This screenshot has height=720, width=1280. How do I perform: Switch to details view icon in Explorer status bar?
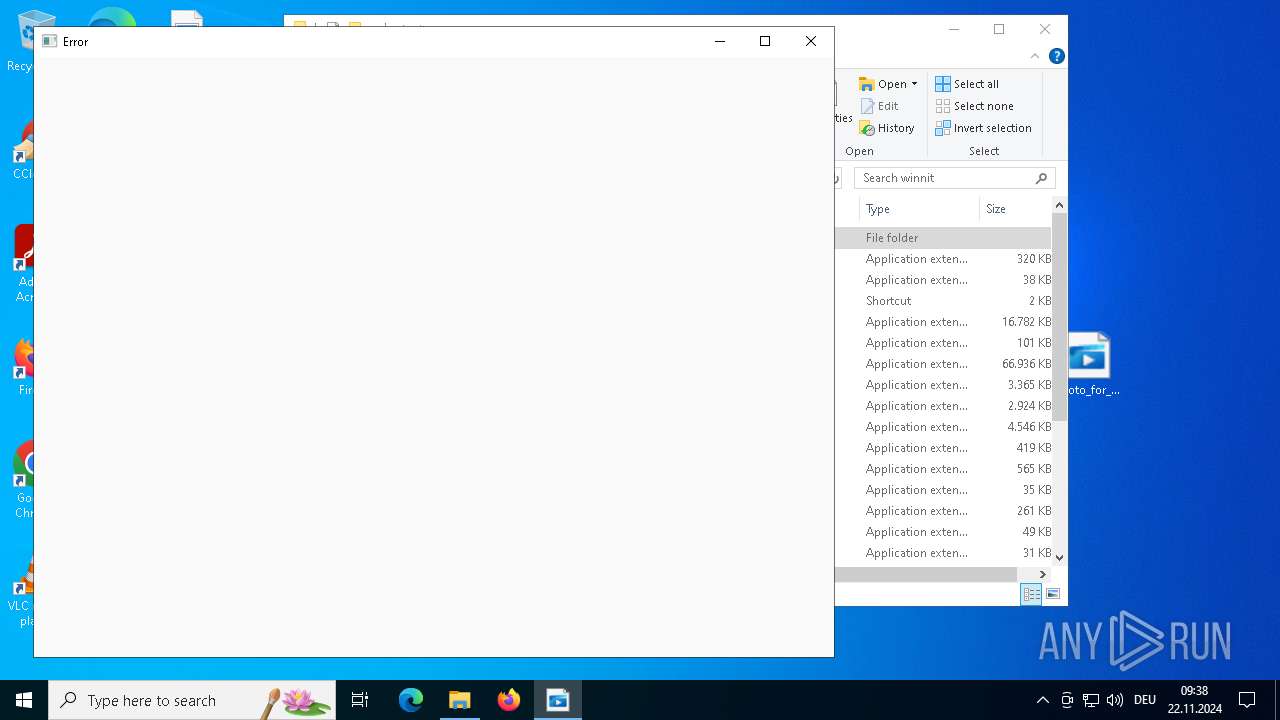1031,594
